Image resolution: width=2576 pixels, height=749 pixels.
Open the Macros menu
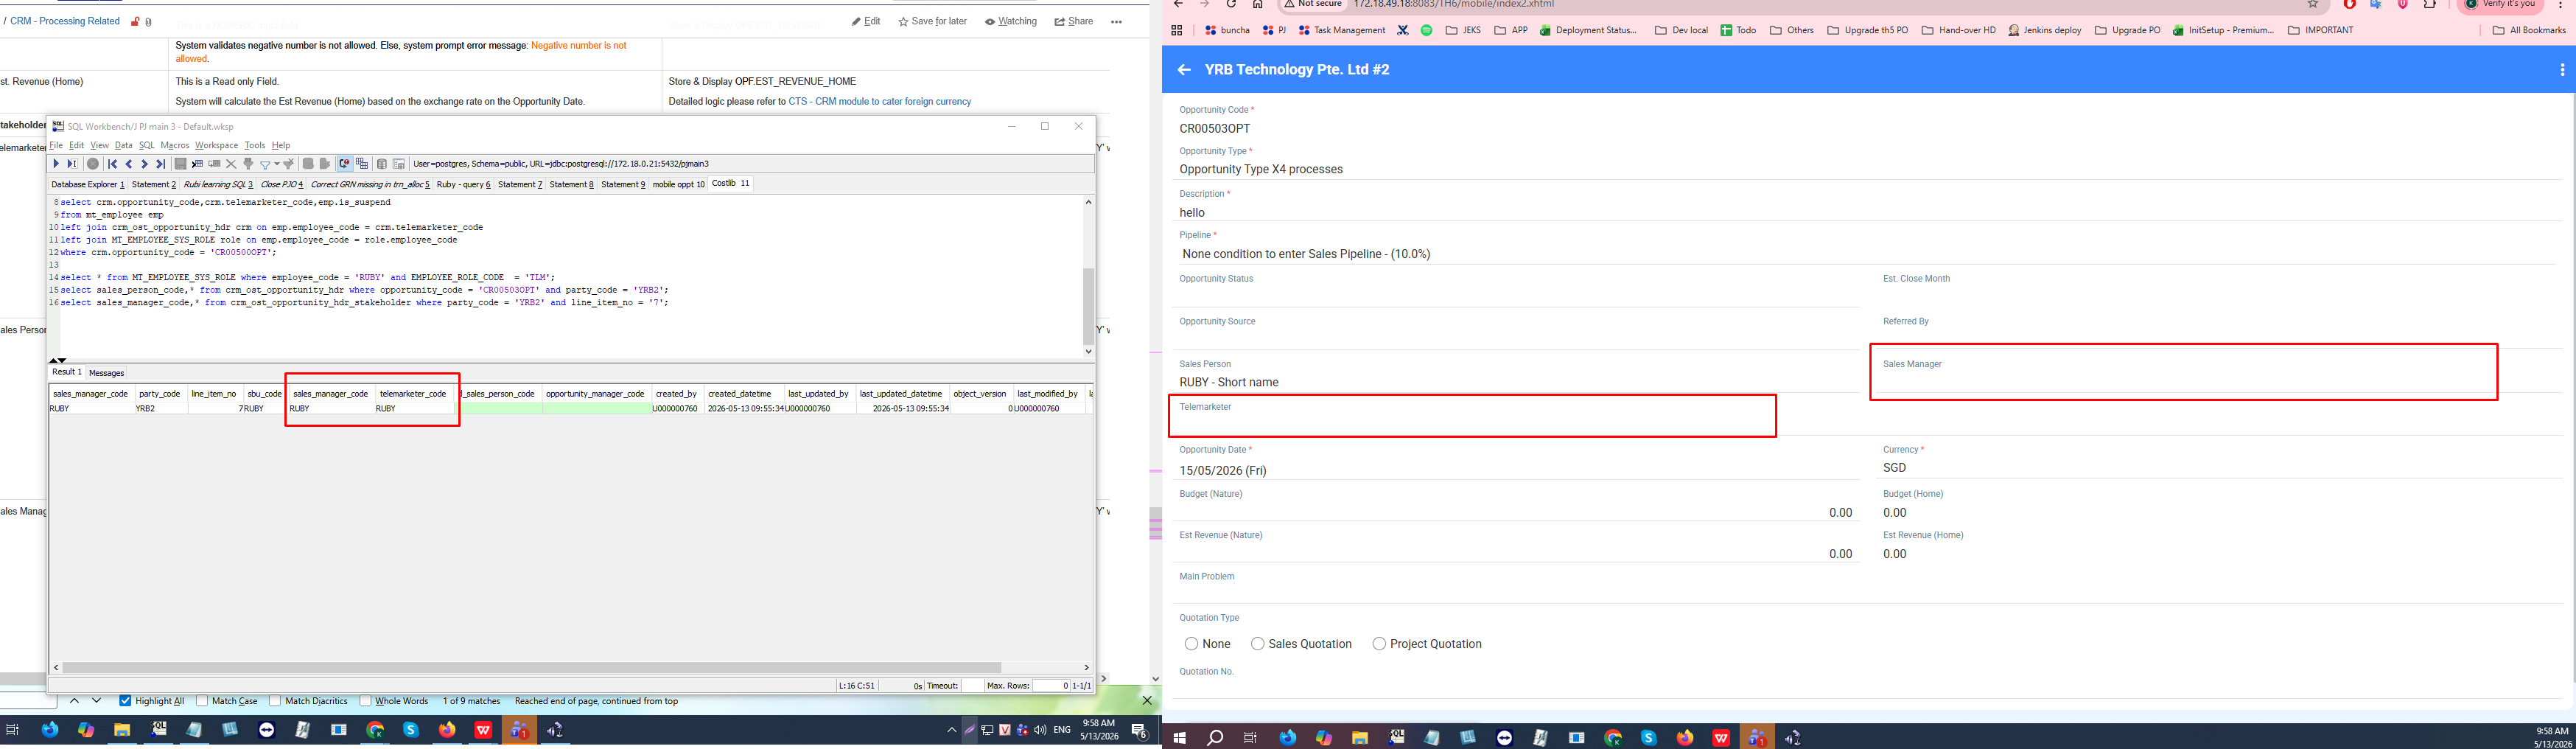pyautogui.click(x=174, y=145)
